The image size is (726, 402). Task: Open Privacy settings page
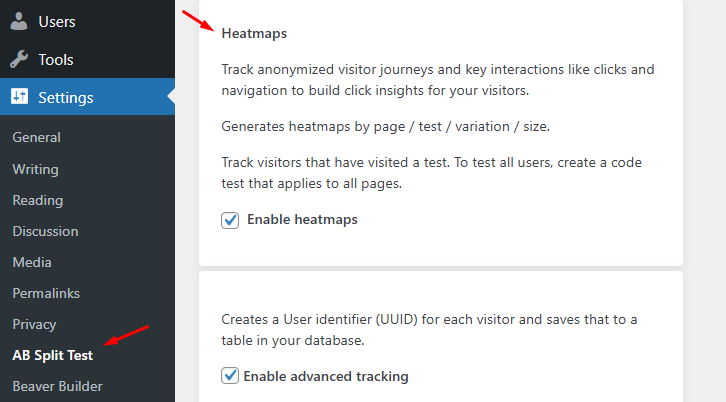coord(34,324)
